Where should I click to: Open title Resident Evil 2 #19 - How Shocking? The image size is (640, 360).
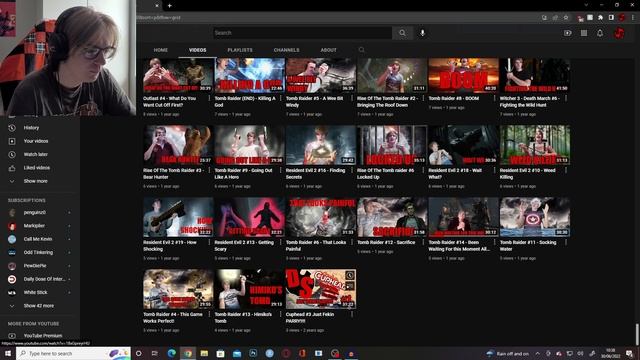point(170,245)
